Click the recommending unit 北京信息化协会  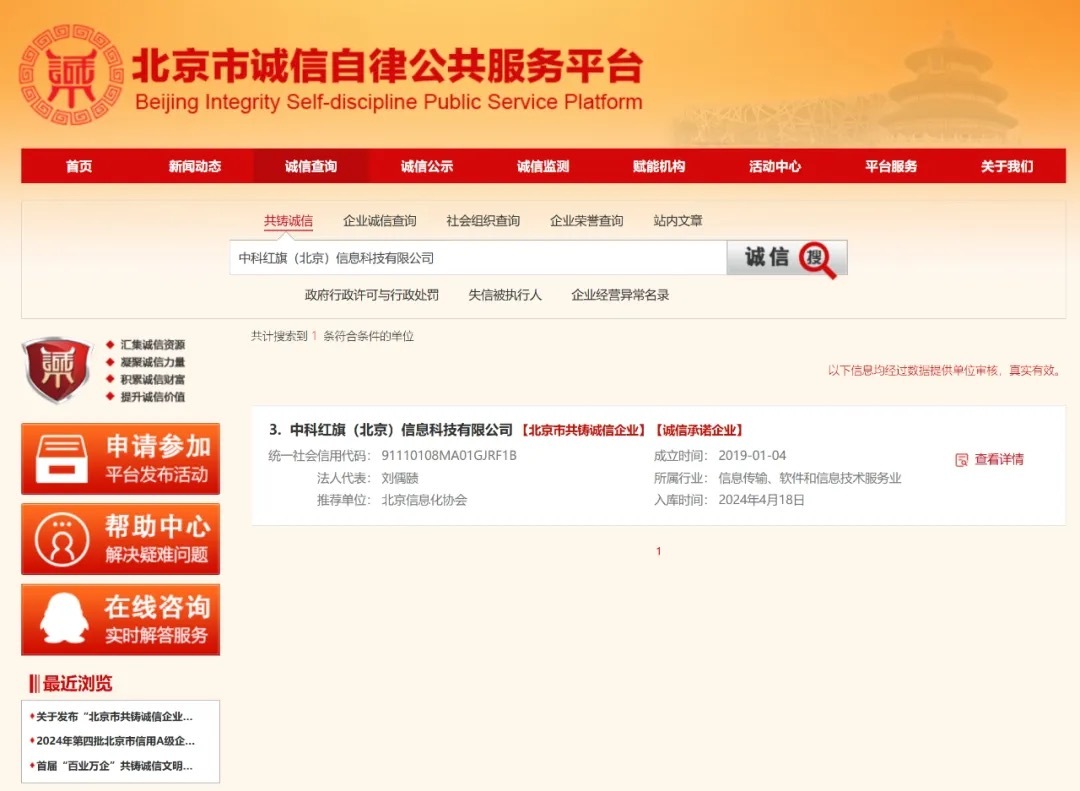pyautogui.click(x=424, y=500)
